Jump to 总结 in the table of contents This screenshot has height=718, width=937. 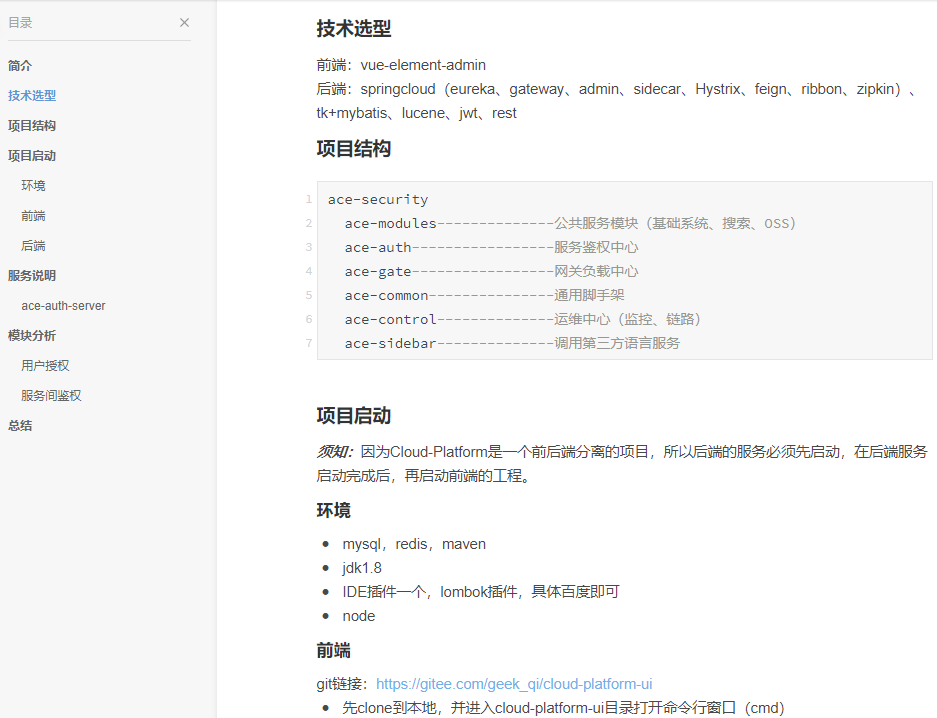[20, 426]
